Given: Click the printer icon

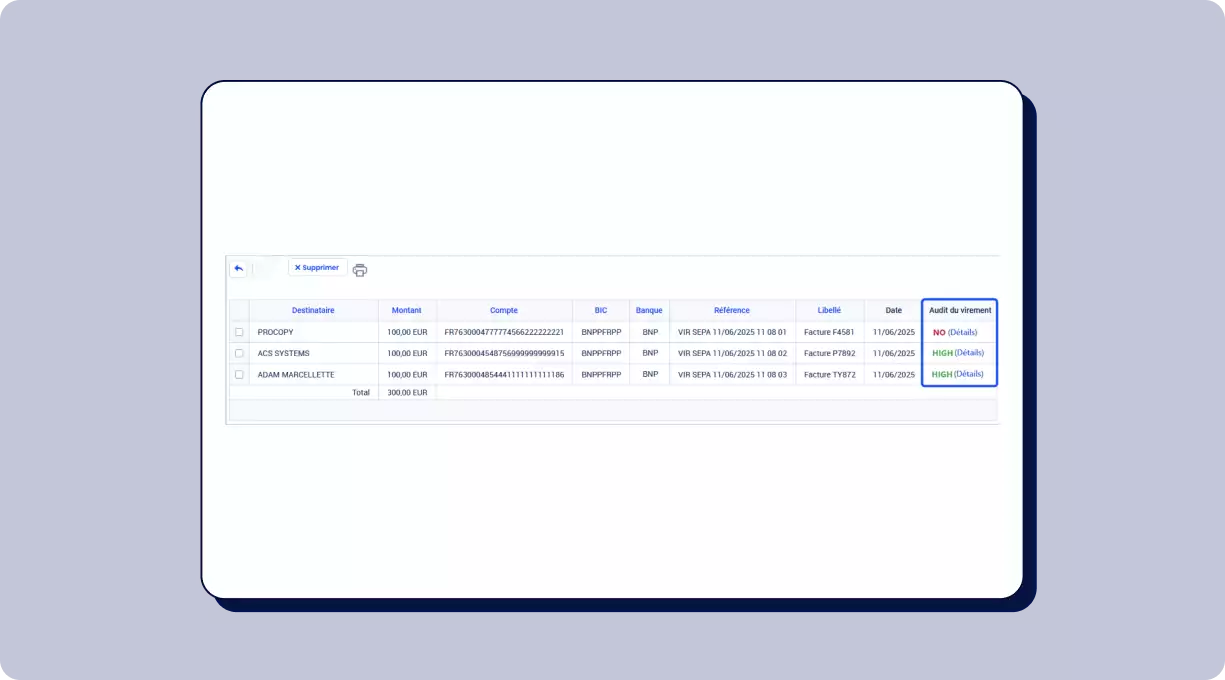Looking at the screenshot, I should (x=360, y=270).
